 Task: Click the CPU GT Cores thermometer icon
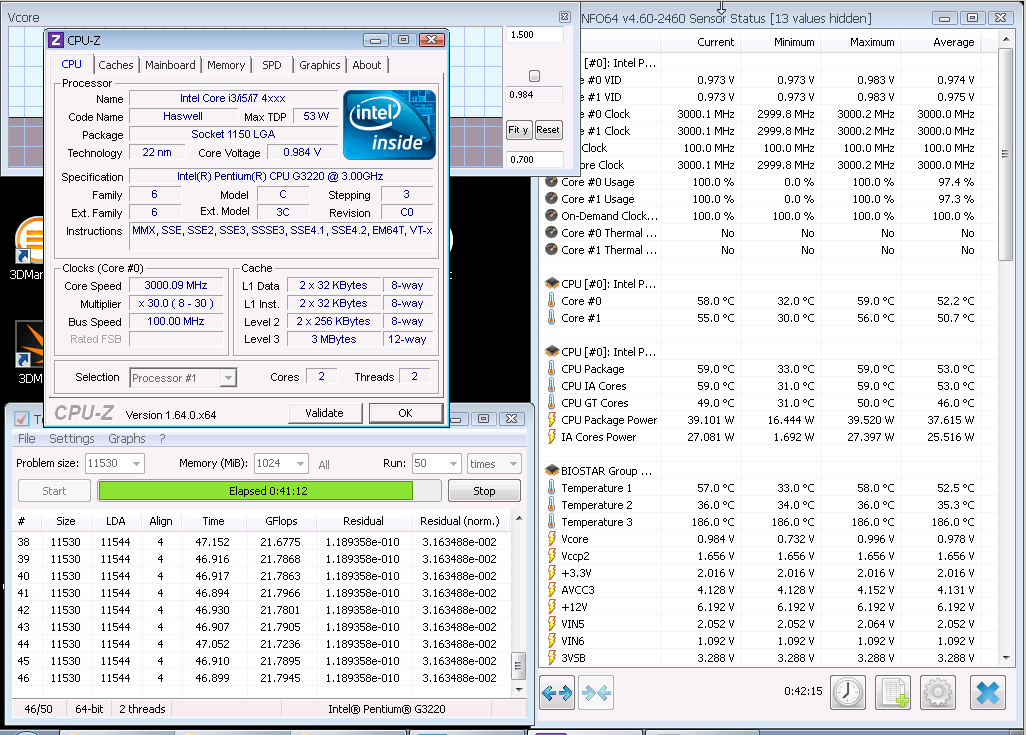pyautogui.click(x=552, y=403)
